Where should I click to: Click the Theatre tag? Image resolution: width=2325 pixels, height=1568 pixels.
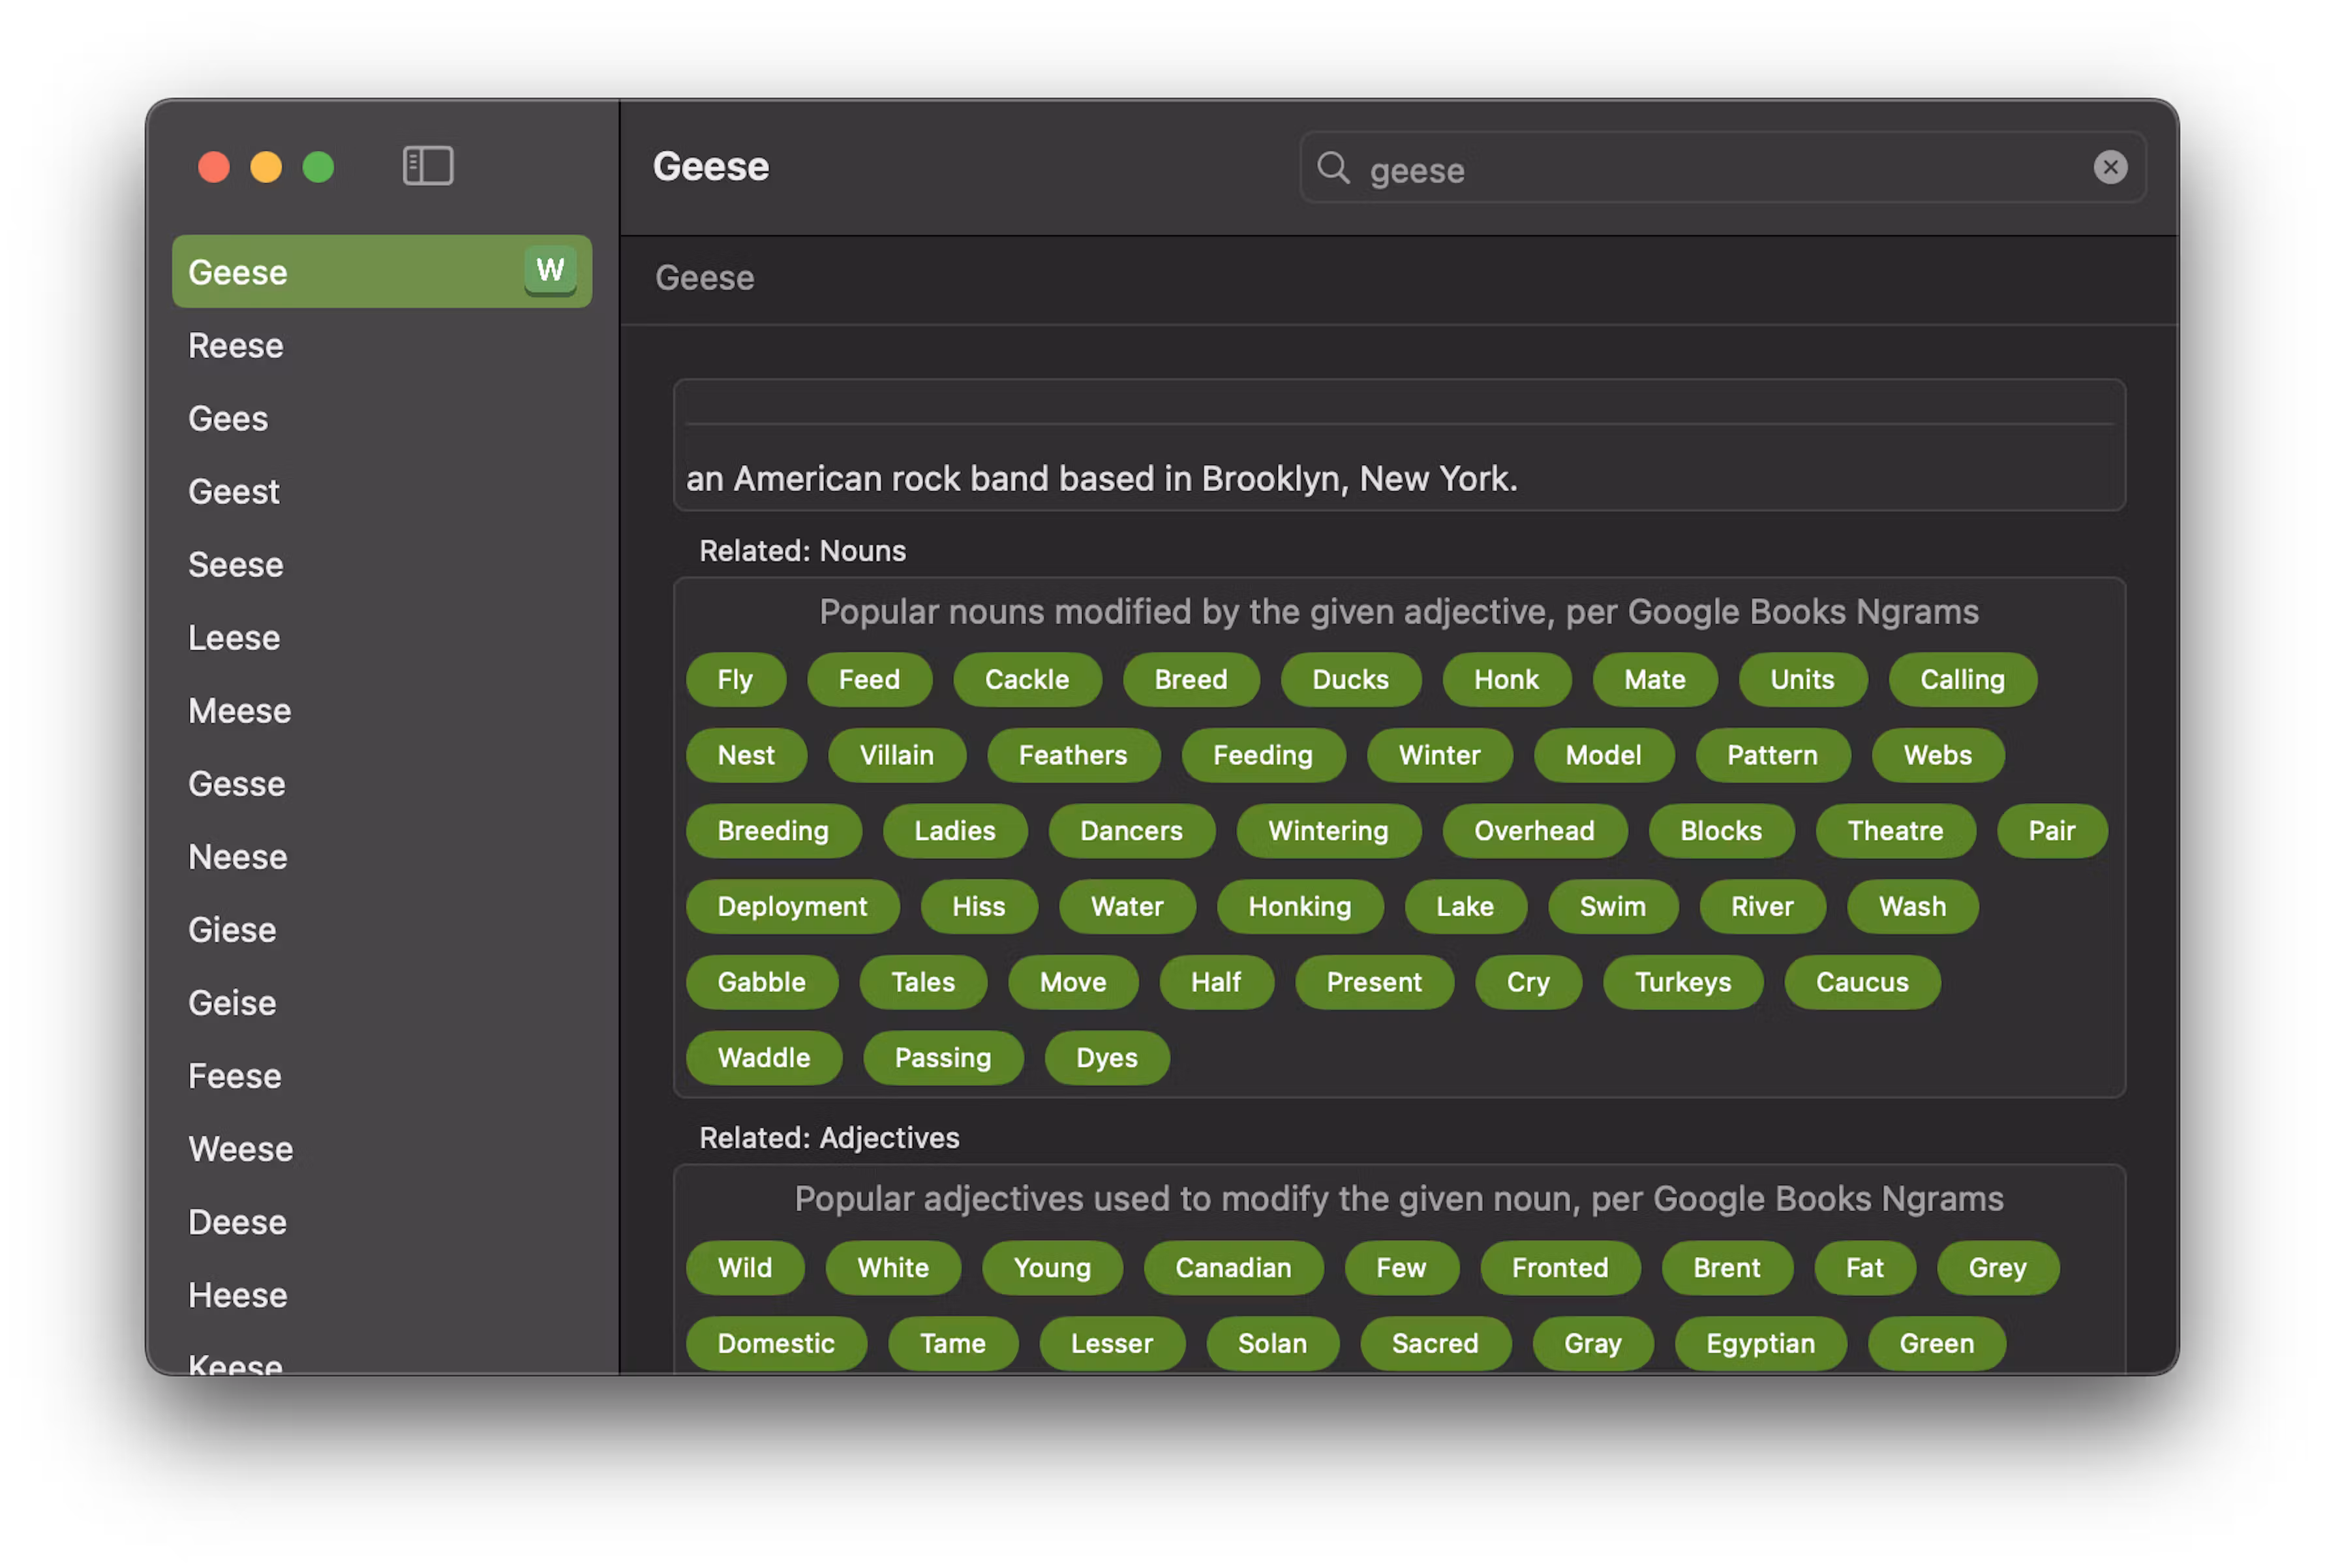(1895, 831)
